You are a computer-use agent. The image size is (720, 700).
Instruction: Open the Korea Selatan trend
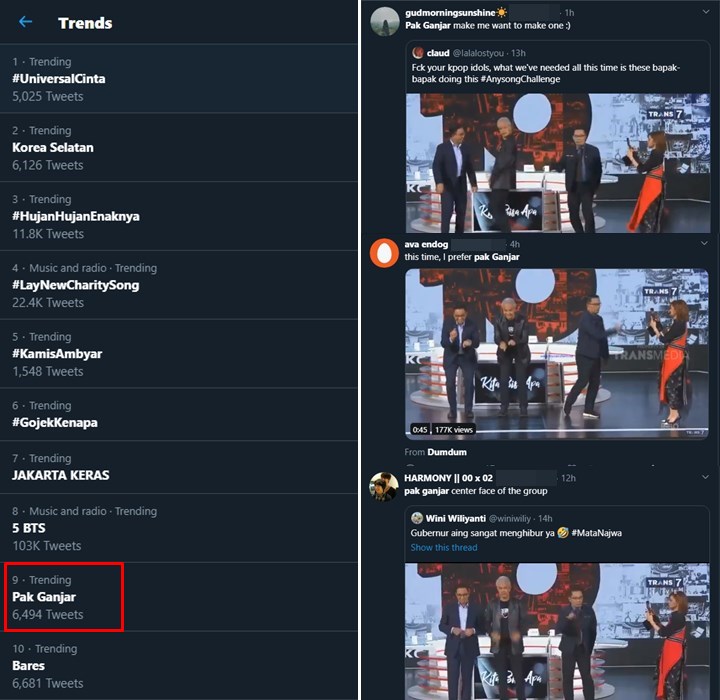tap(179, 147)
